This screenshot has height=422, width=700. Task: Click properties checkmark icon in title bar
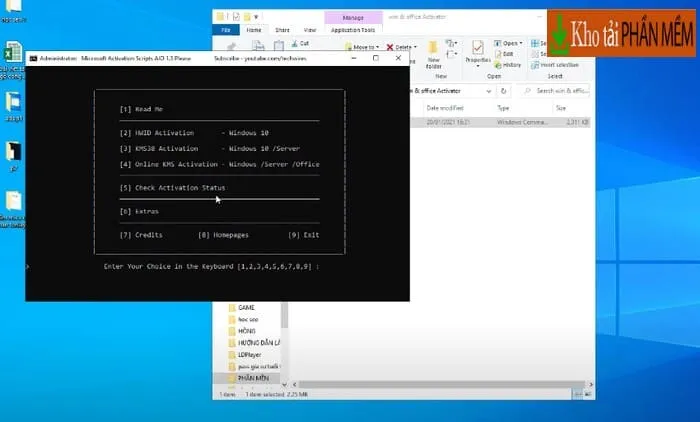point(236,17)
